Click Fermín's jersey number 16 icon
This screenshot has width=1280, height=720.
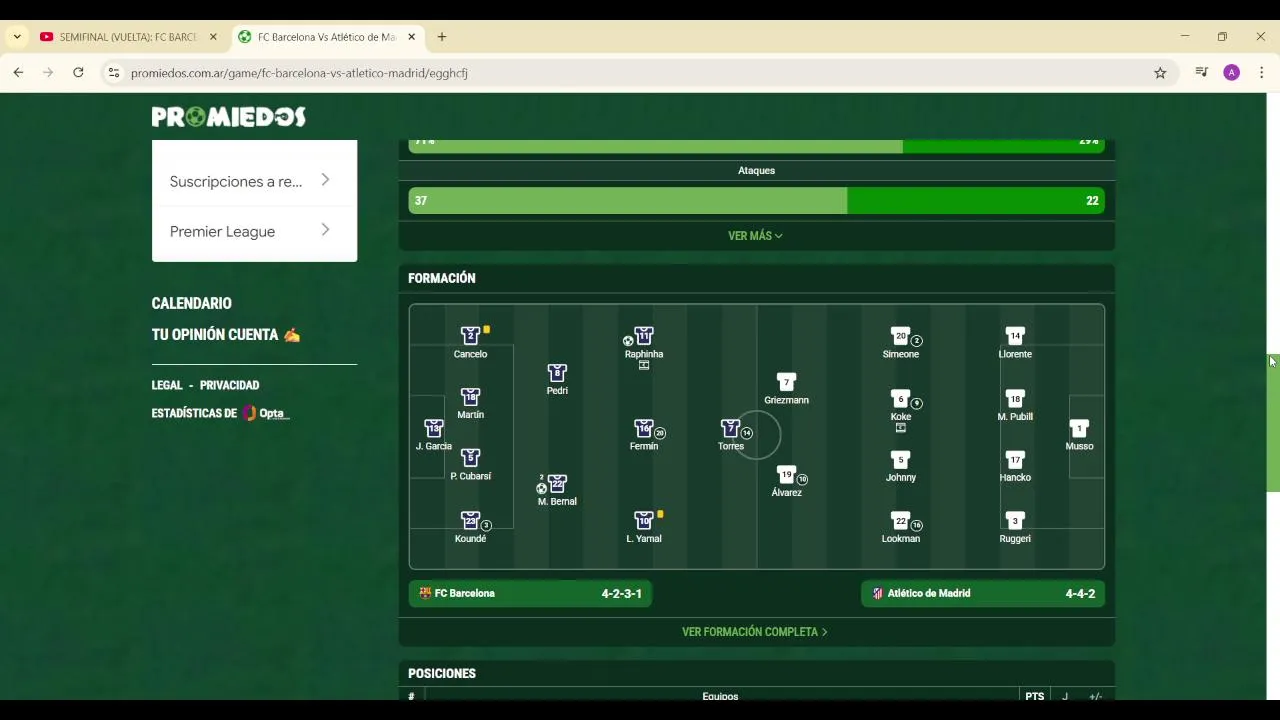(644, 428)
